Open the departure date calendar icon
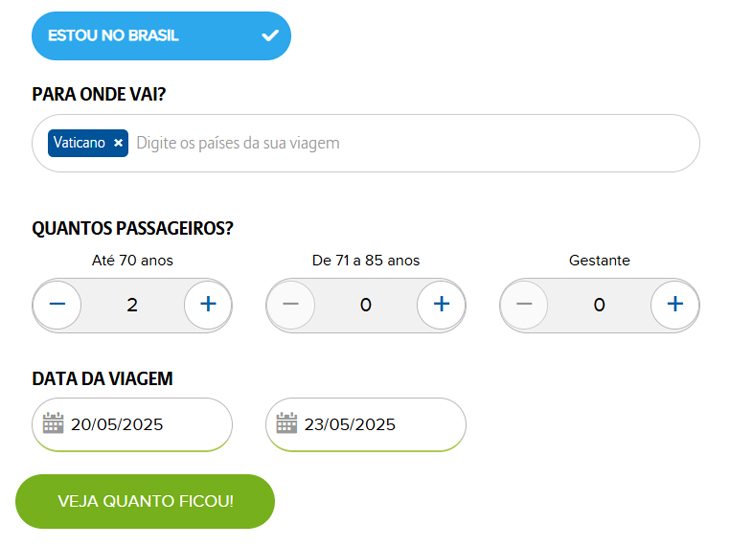 (53, 423)
